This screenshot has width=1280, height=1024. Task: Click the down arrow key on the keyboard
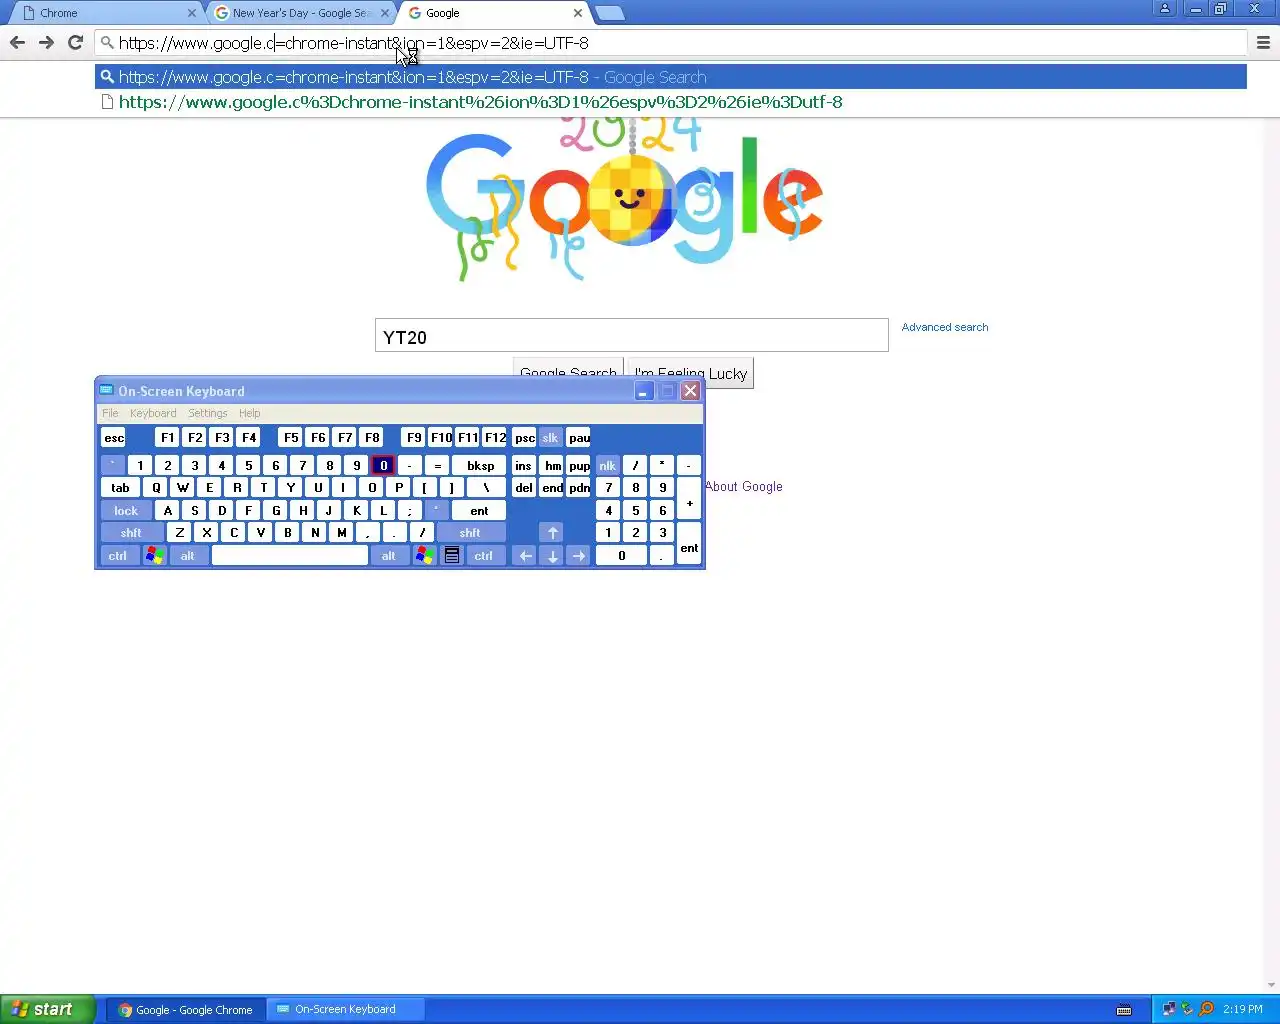point(552,556)
